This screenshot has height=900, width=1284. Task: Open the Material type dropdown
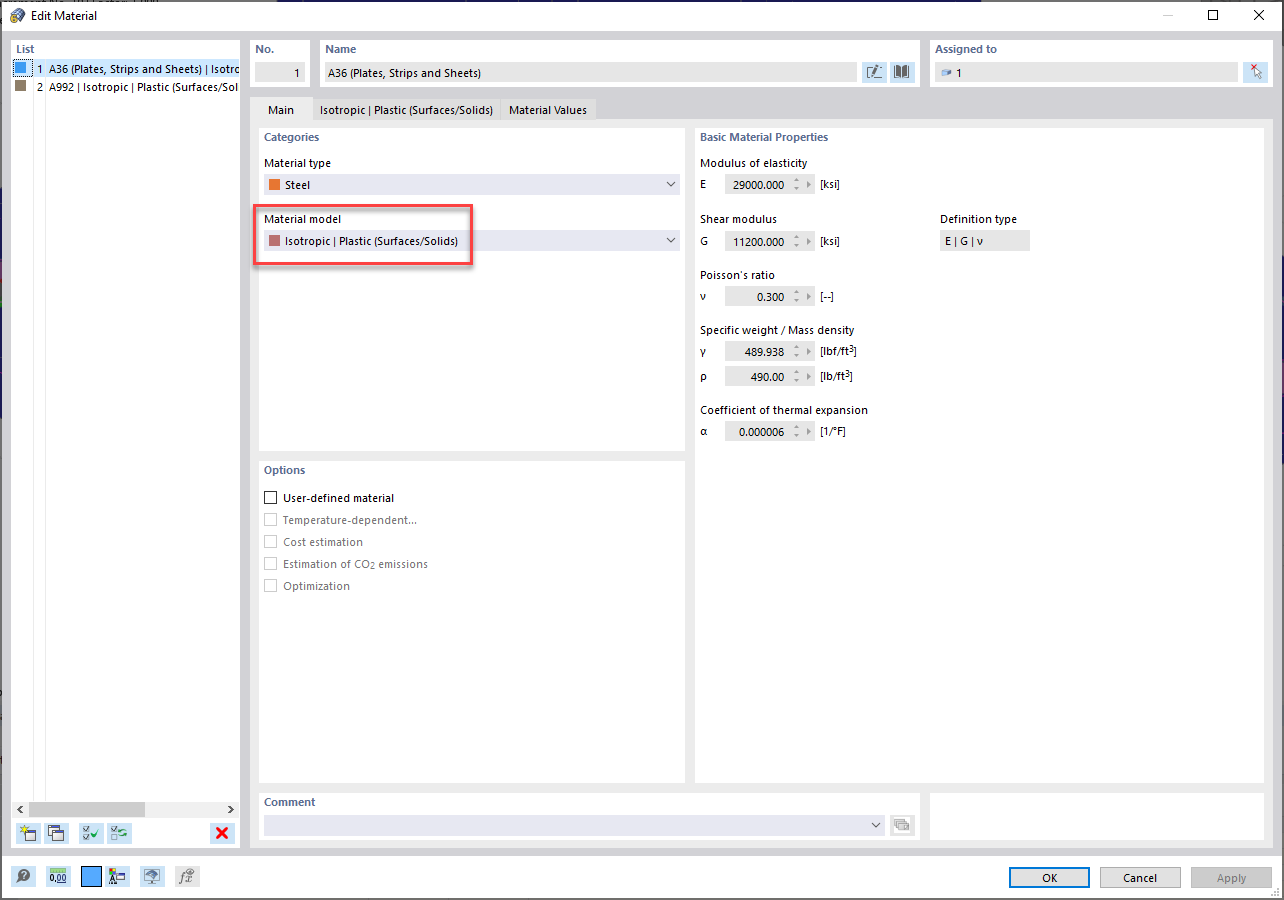(x=670, y=184)
